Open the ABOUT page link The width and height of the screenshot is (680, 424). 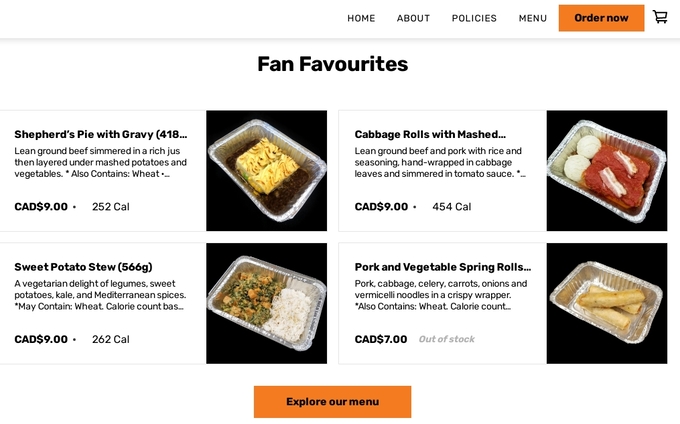click(x=413, y=18)
